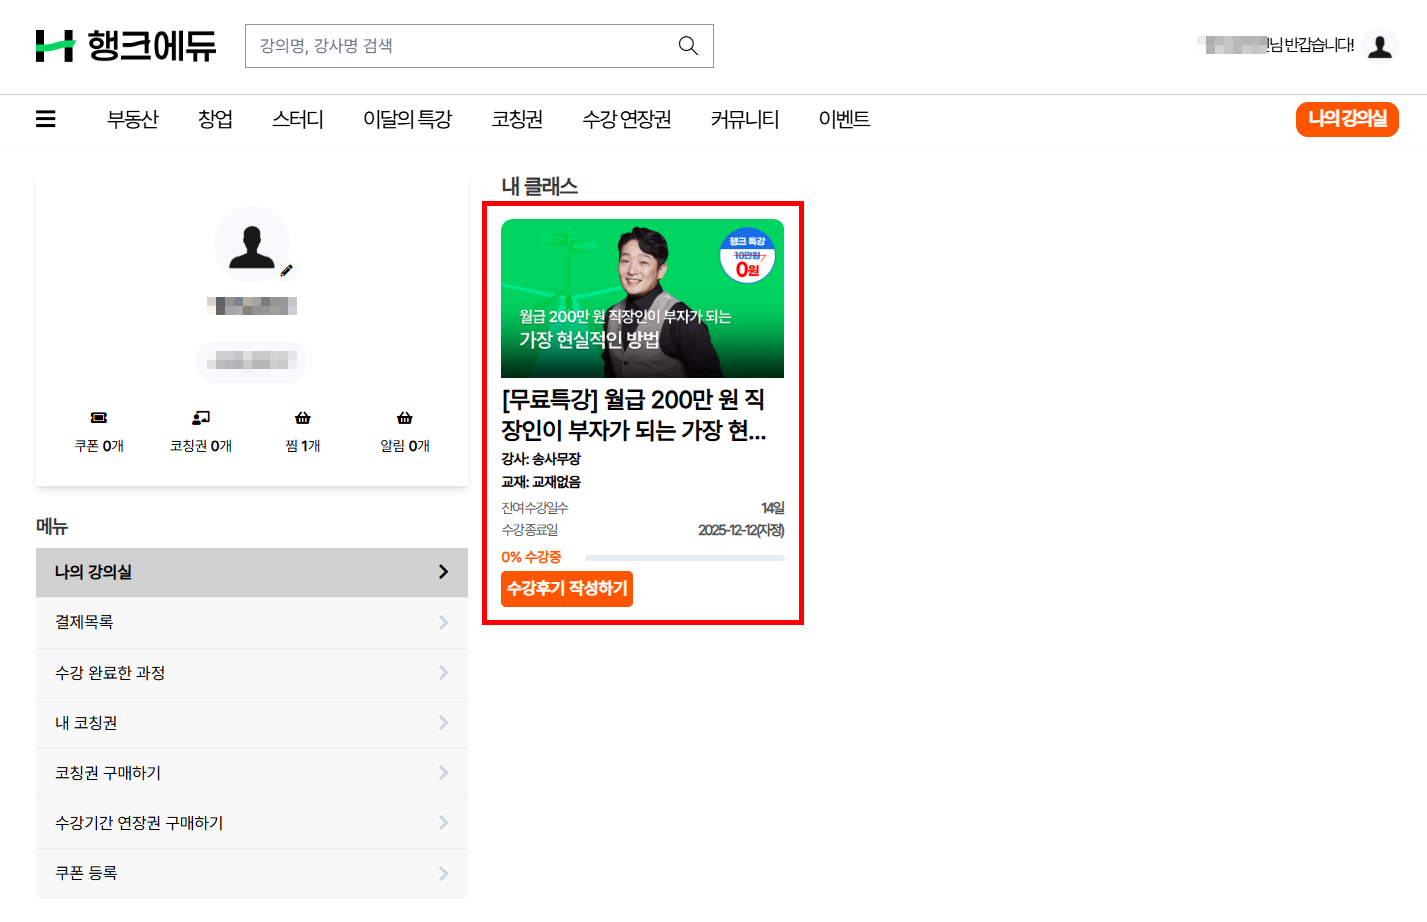
Task: Click the search magnifier icon
Action: 688,46
